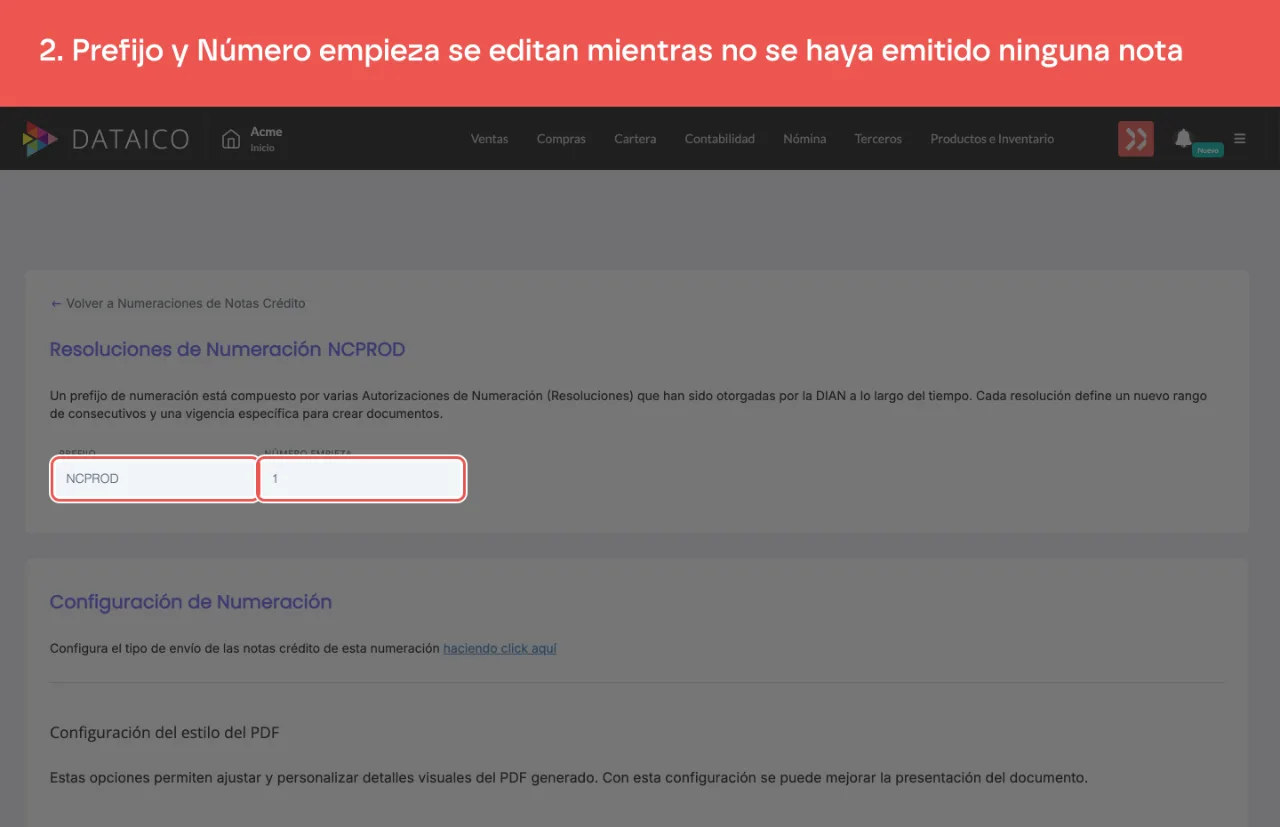
Task: Click the 'Configuración de Numeración' heading
Action: (191, 602)
